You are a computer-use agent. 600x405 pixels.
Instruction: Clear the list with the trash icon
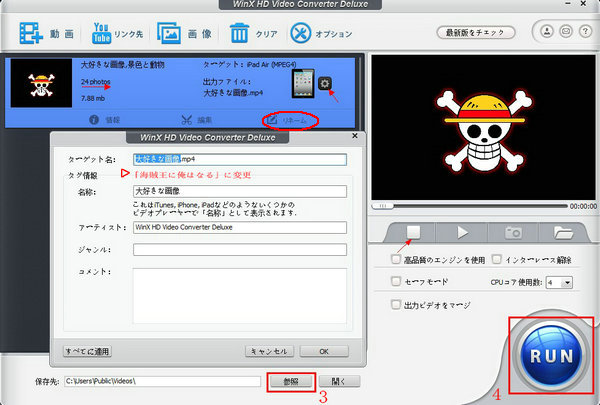[240, 33]
